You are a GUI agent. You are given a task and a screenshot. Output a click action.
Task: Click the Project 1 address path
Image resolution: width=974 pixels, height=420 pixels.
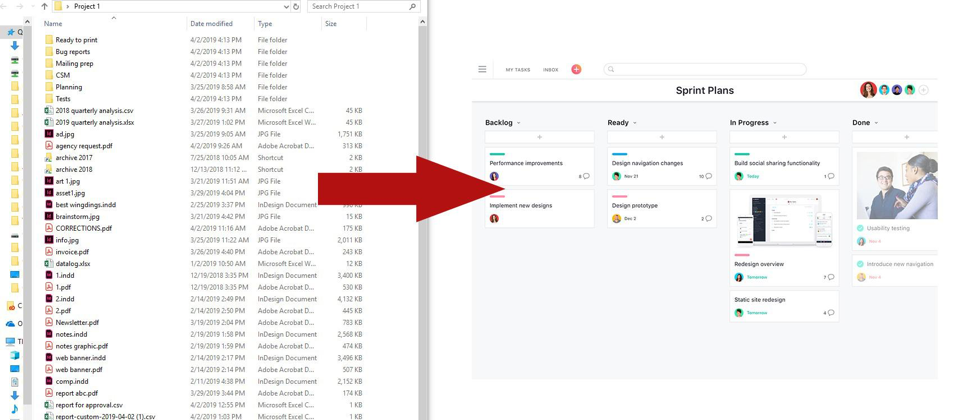pos(87,7)
